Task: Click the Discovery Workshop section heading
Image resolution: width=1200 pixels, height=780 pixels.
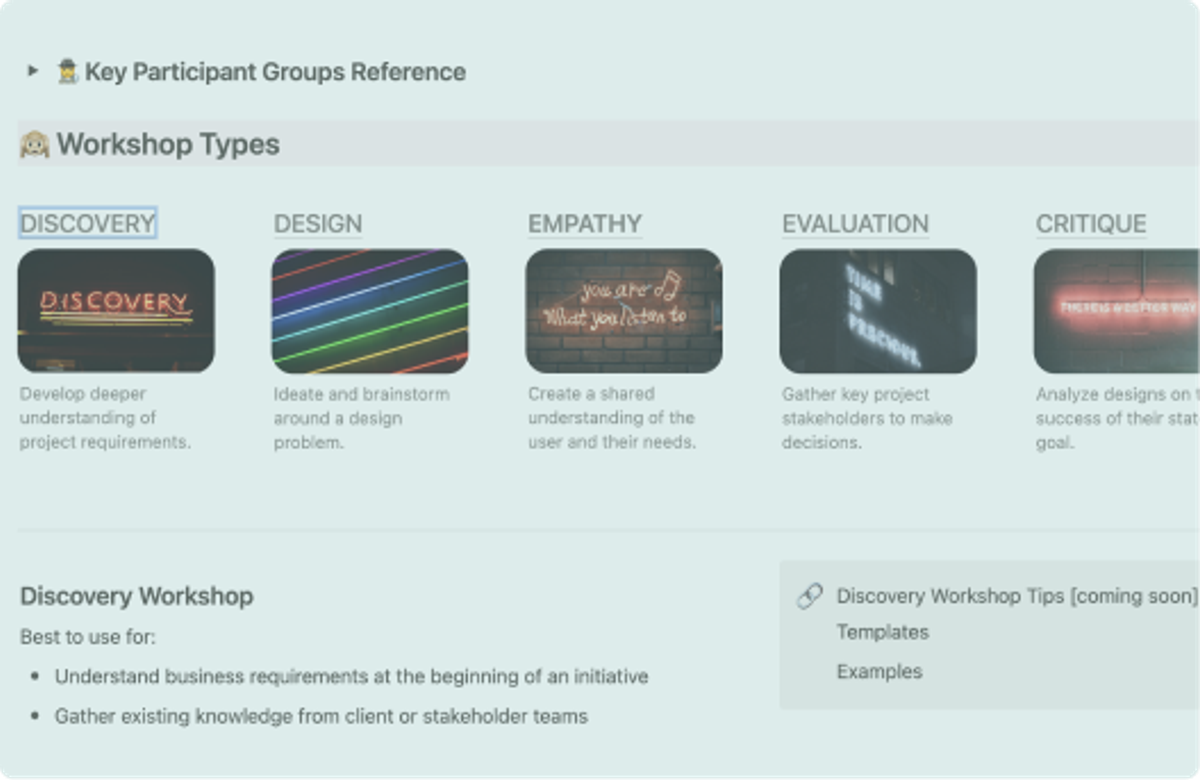Action: coord(137,596)
